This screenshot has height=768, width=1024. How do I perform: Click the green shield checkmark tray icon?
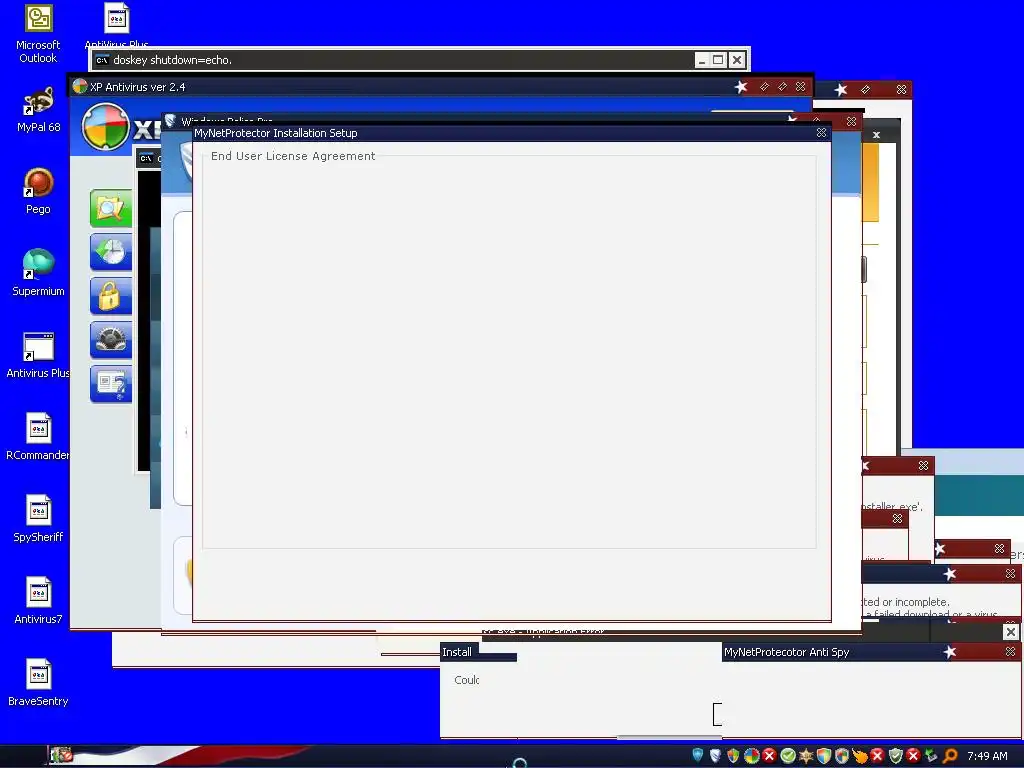[896, 756]
